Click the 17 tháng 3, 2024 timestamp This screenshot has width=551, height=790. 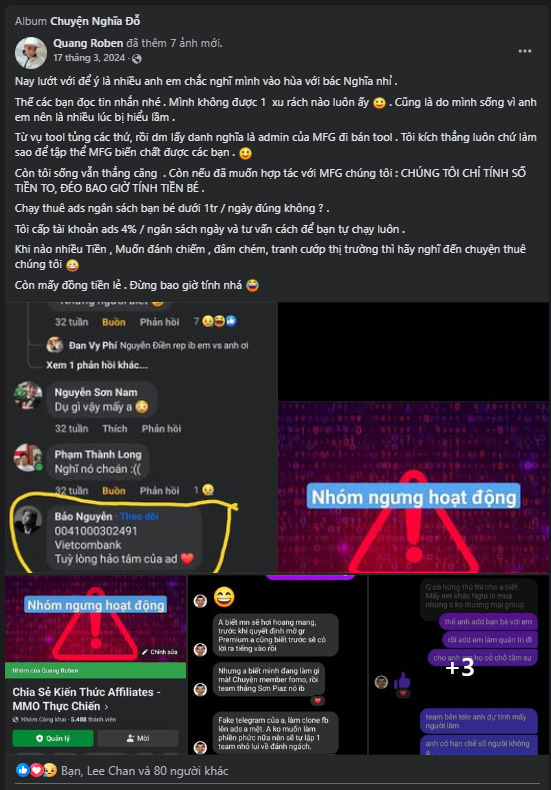coord(89,58)
